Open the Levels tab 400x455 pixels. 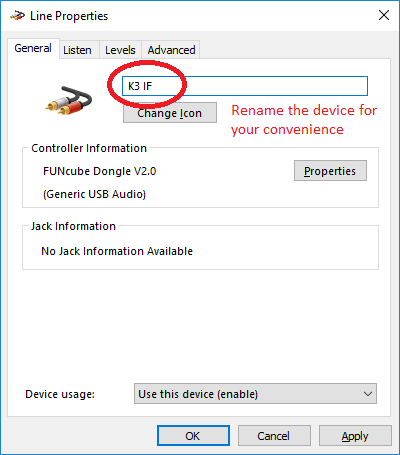pyautogui.click(x=120, y=50)
